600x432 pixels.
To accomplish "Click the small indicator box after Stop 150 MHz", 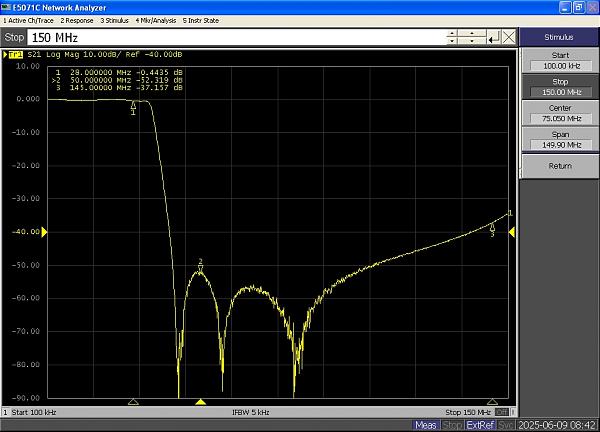I will tap(501, 412).
